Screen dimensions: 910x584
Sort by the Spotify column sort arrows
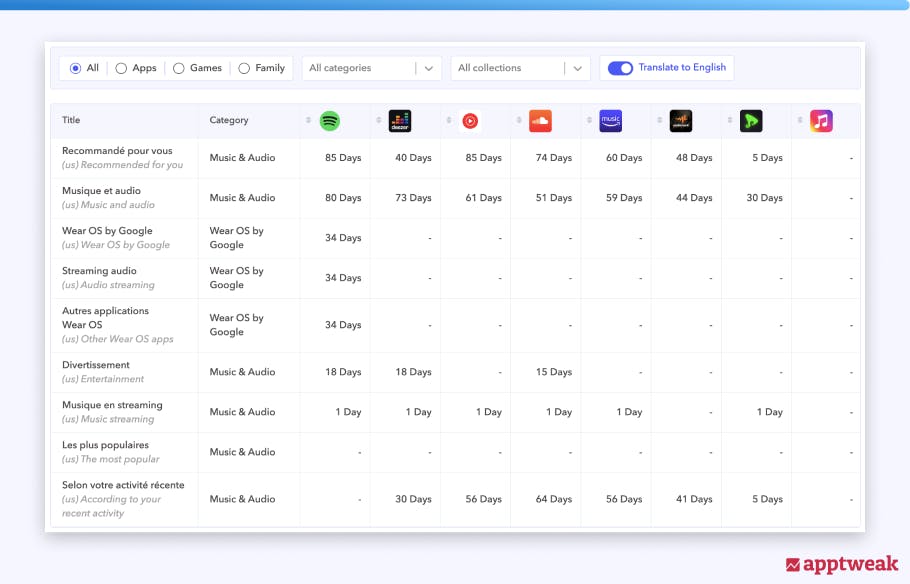pos(309,121)
